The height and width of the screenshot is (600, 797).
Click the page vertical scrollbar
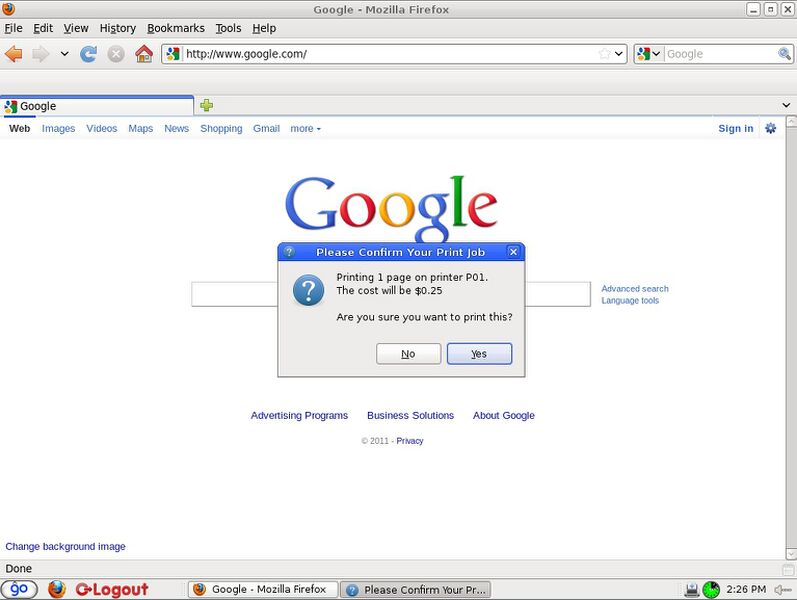791,338
